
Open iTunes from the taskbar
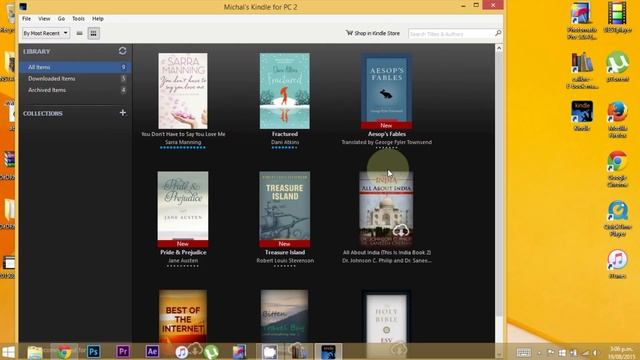click(x=182, y=351)
